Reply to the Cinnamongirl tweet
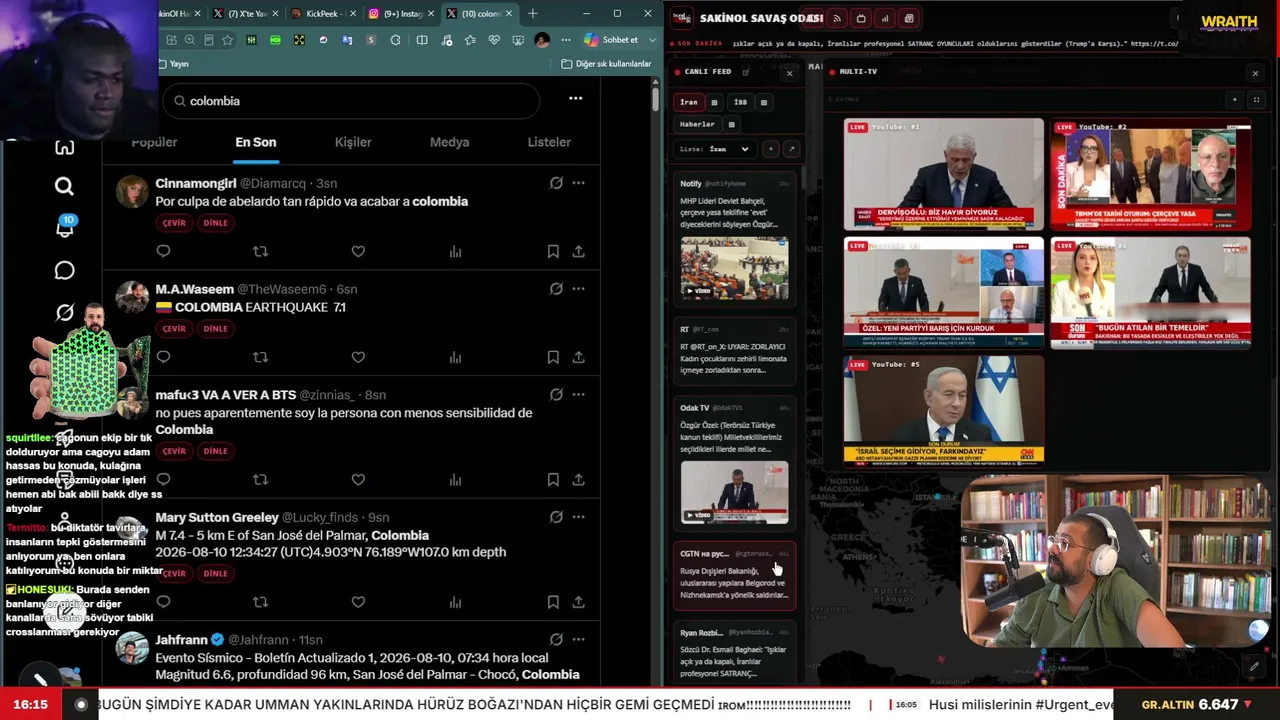1280x720 pixels. click(x=163, y=252)
